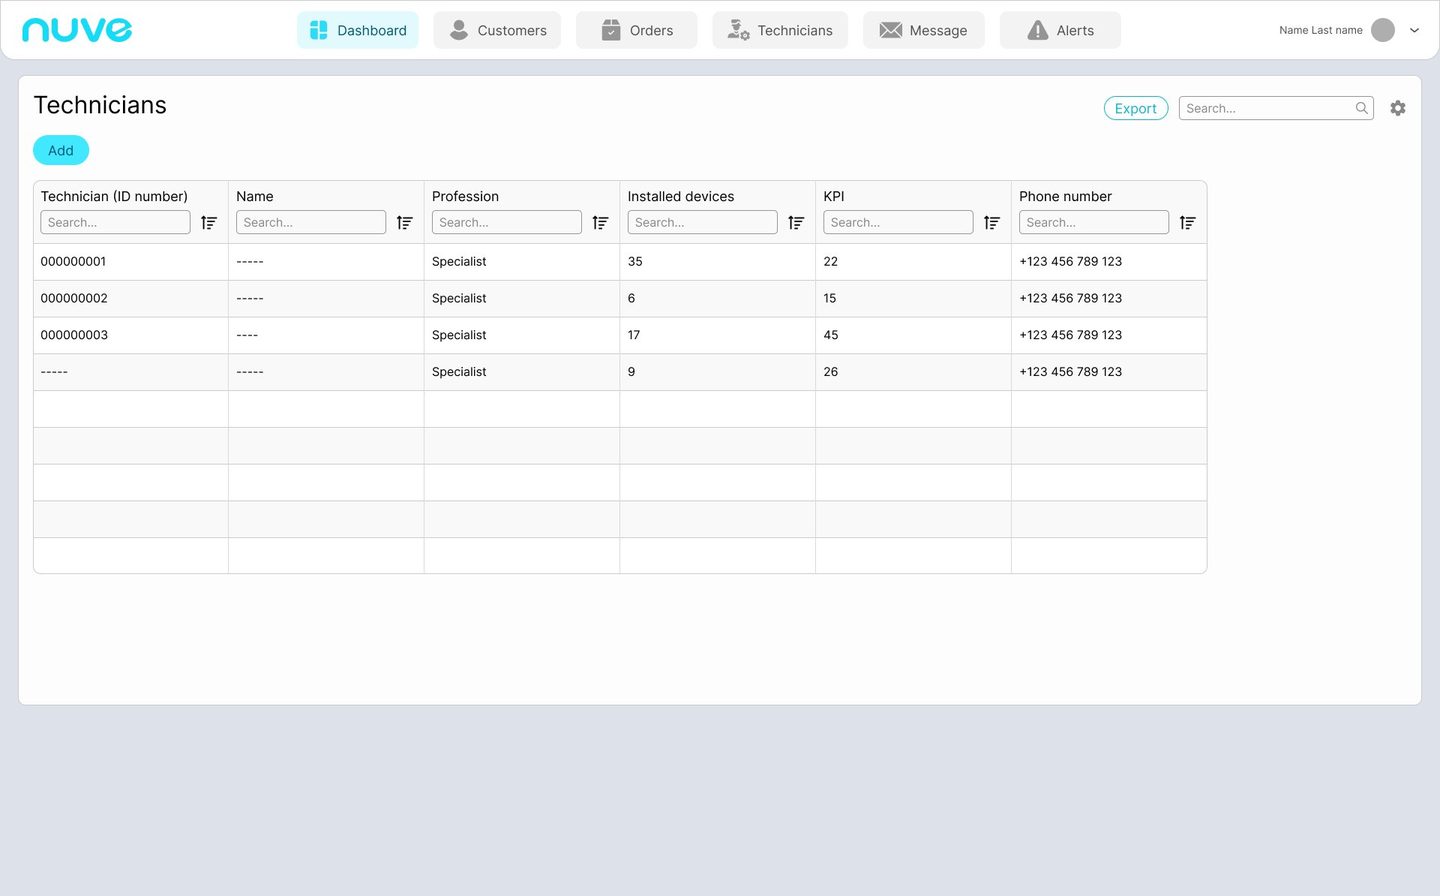This screenshot has height=896, width=1440.
Task: Click KPI value 22
Action: 831,261
